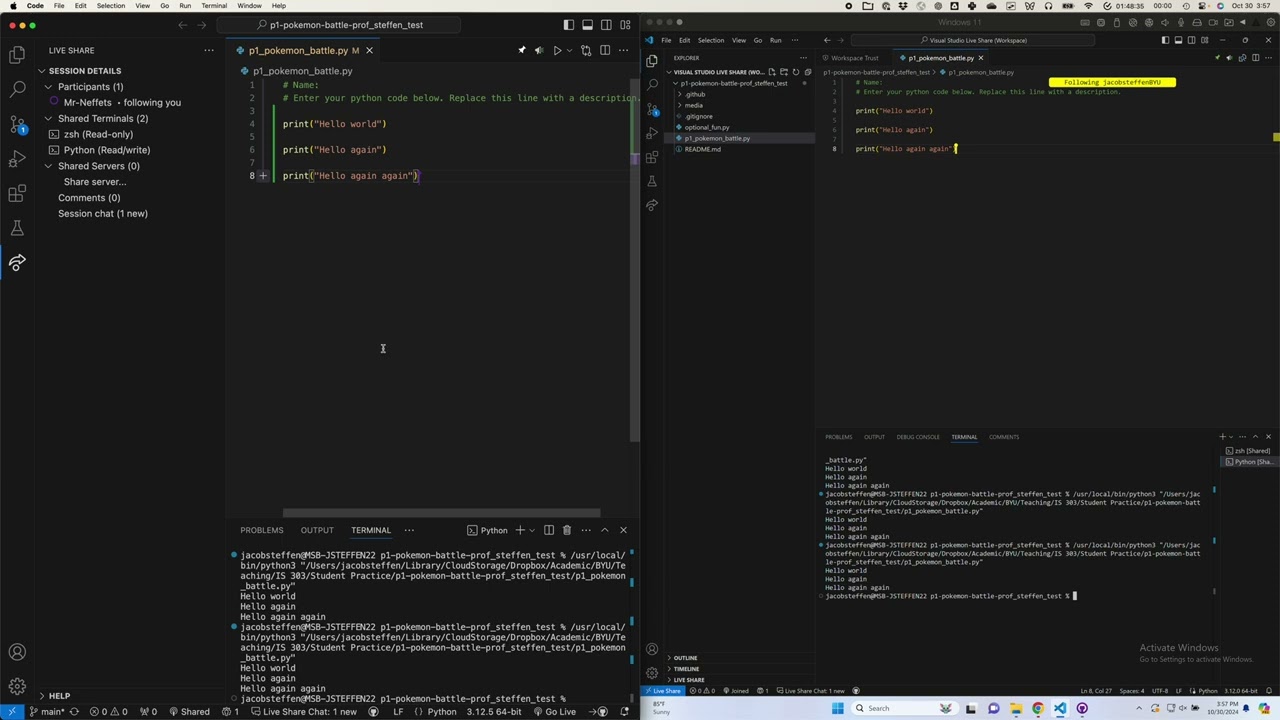The image size is (1280, 720).
Task: Open Explorer view in left VS Code
Action: pos(17,55)
